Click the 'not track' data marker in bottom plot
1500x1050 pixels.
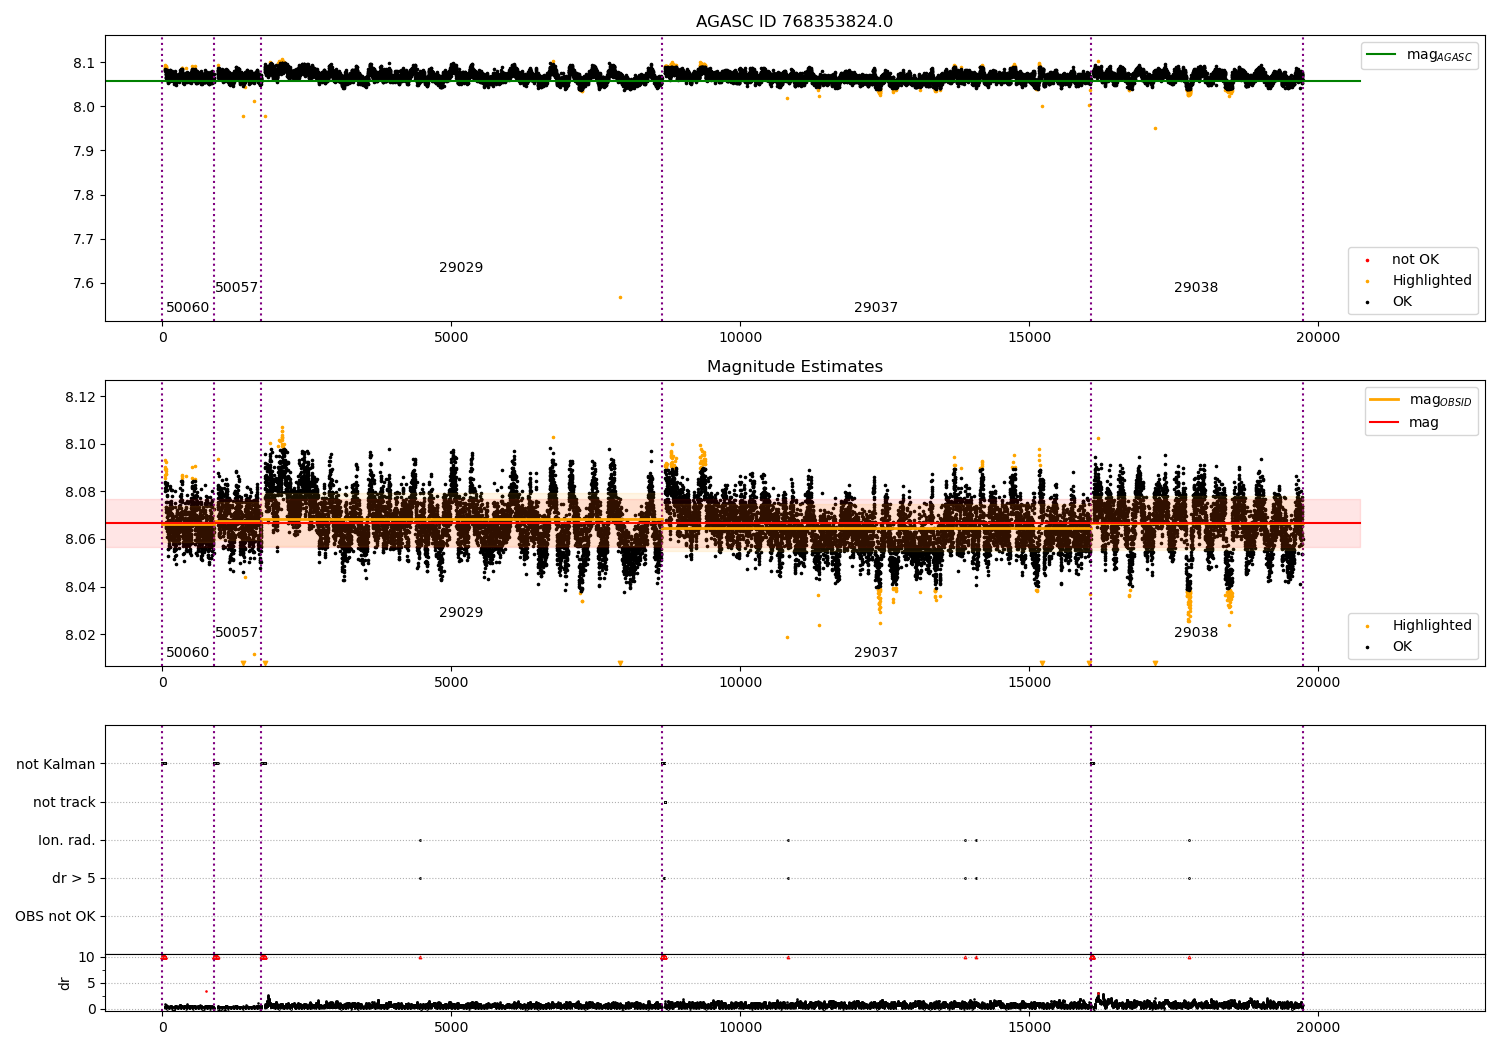[665, 802]
